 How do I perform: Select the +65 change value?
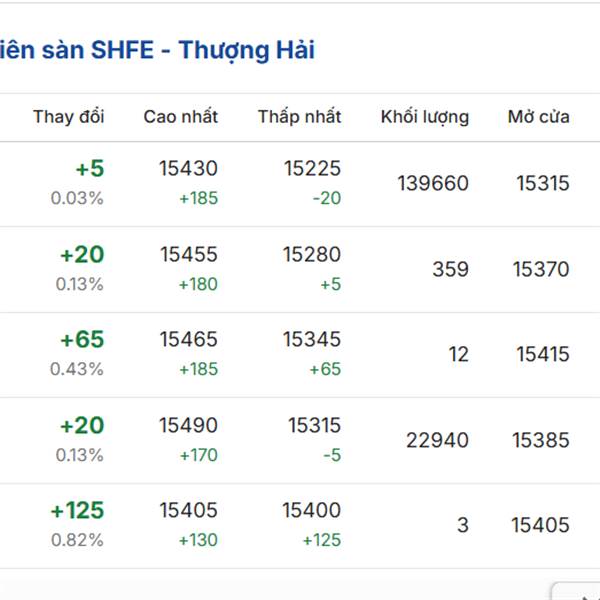[82, 339]
